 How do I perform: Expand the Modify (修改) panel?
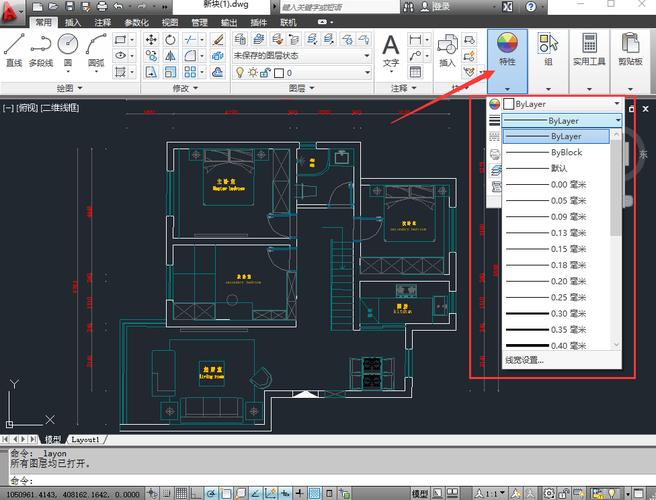pos(185,88)
